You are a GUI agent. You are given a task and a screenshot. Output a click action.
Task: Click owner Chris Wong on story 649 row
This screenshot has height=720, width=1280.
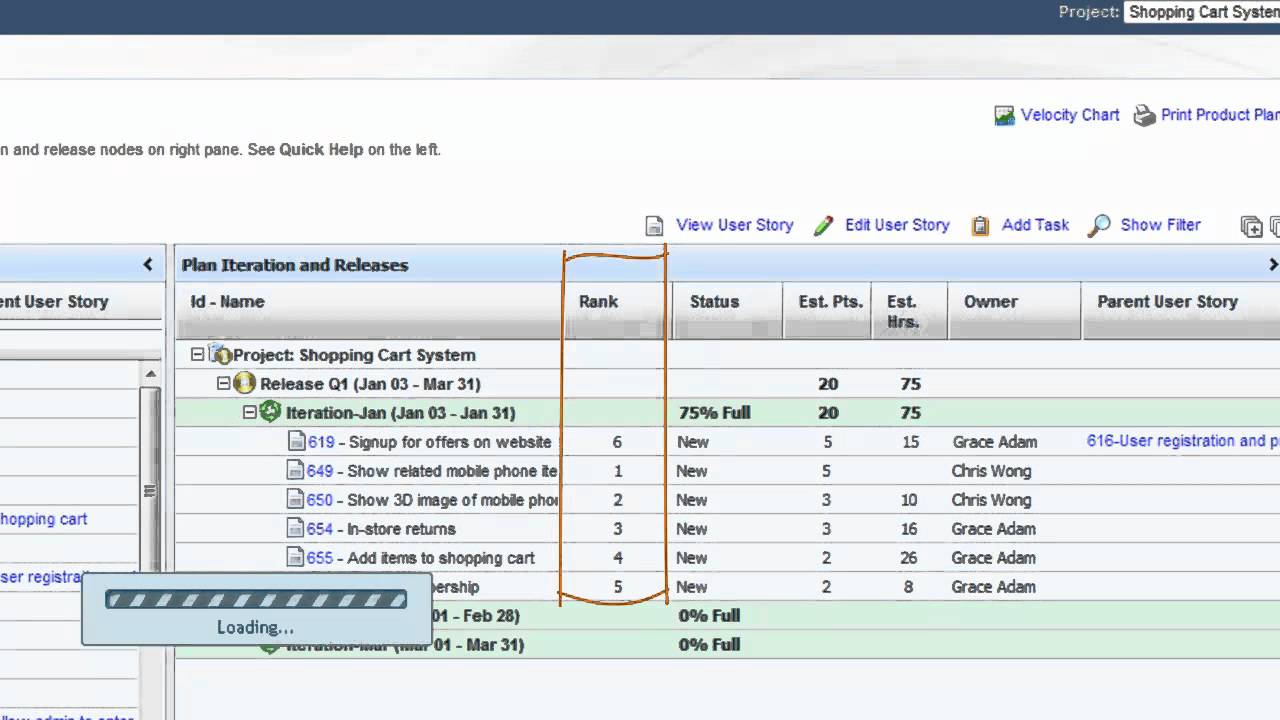point(991,471)
